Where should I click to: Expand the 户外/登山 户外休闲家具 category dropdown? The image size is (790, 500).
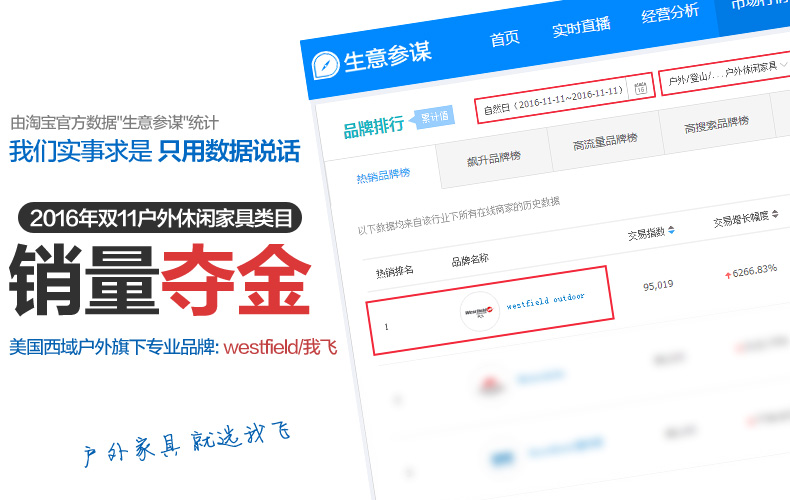coord(726,73)
